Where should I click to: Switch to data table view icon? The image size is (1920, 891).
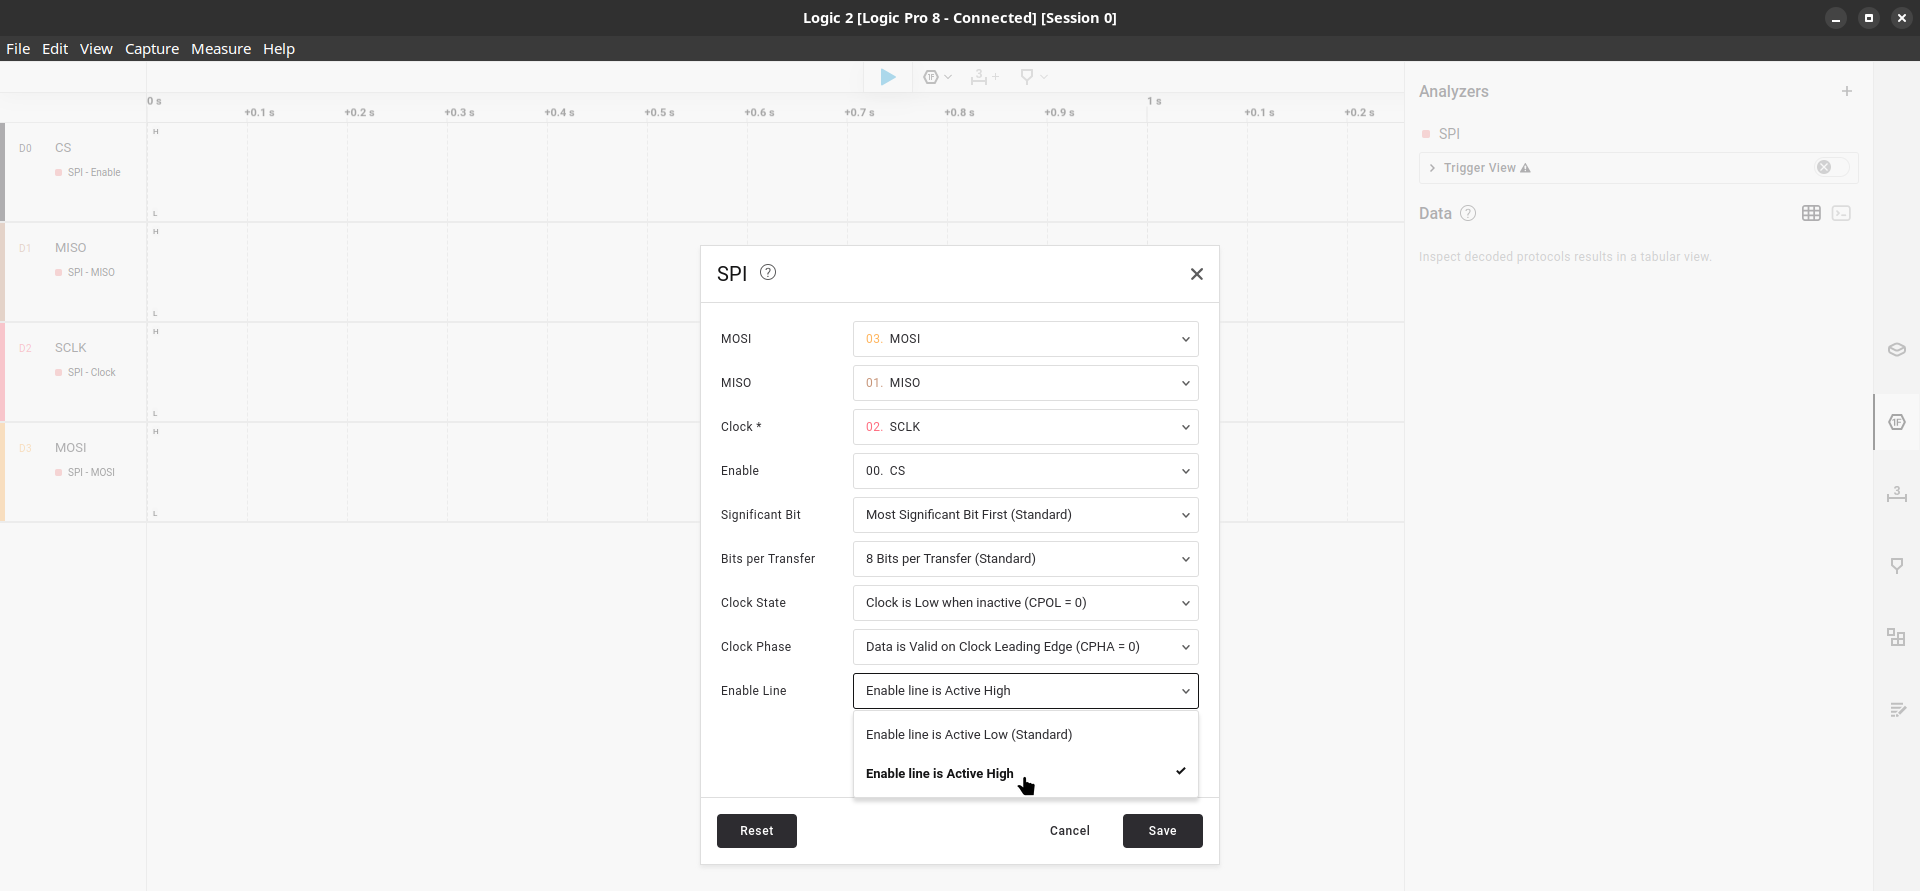(1811, 213)
